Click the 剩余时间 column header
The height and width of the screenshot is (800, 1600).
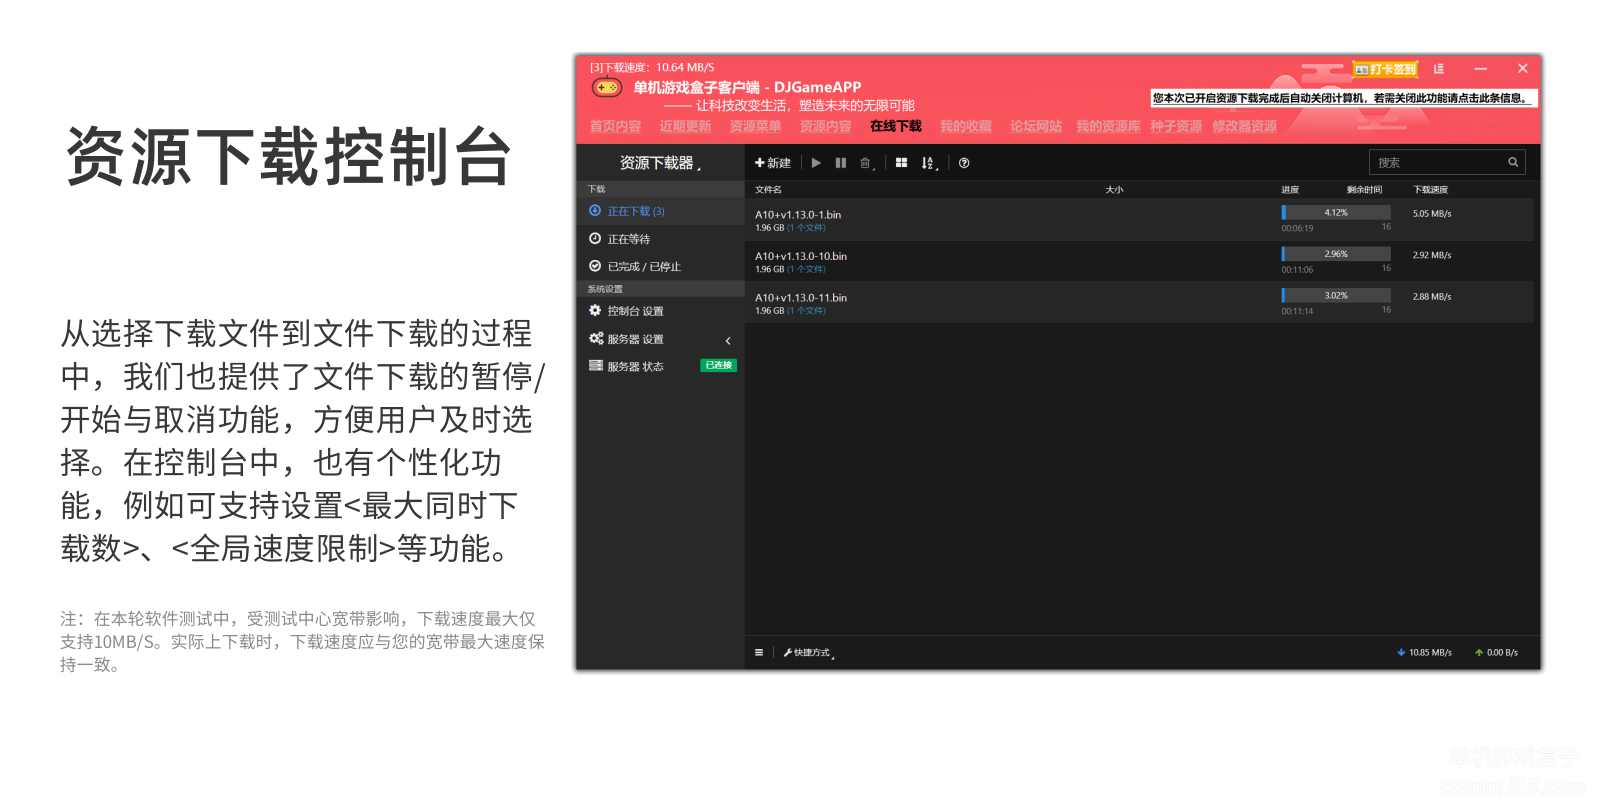[1364, 190]
